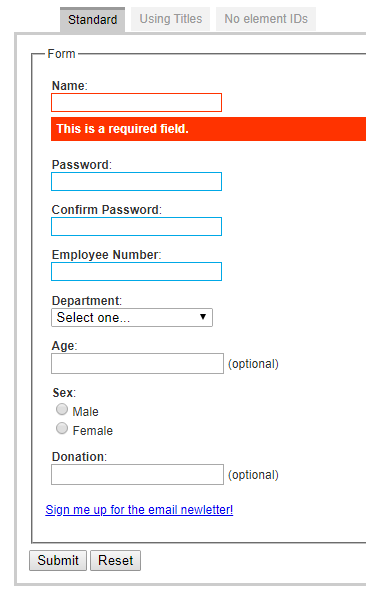Open the Using Titles tab
The height and width of the screenshot is (591, 366).
(x=170, y=19)
